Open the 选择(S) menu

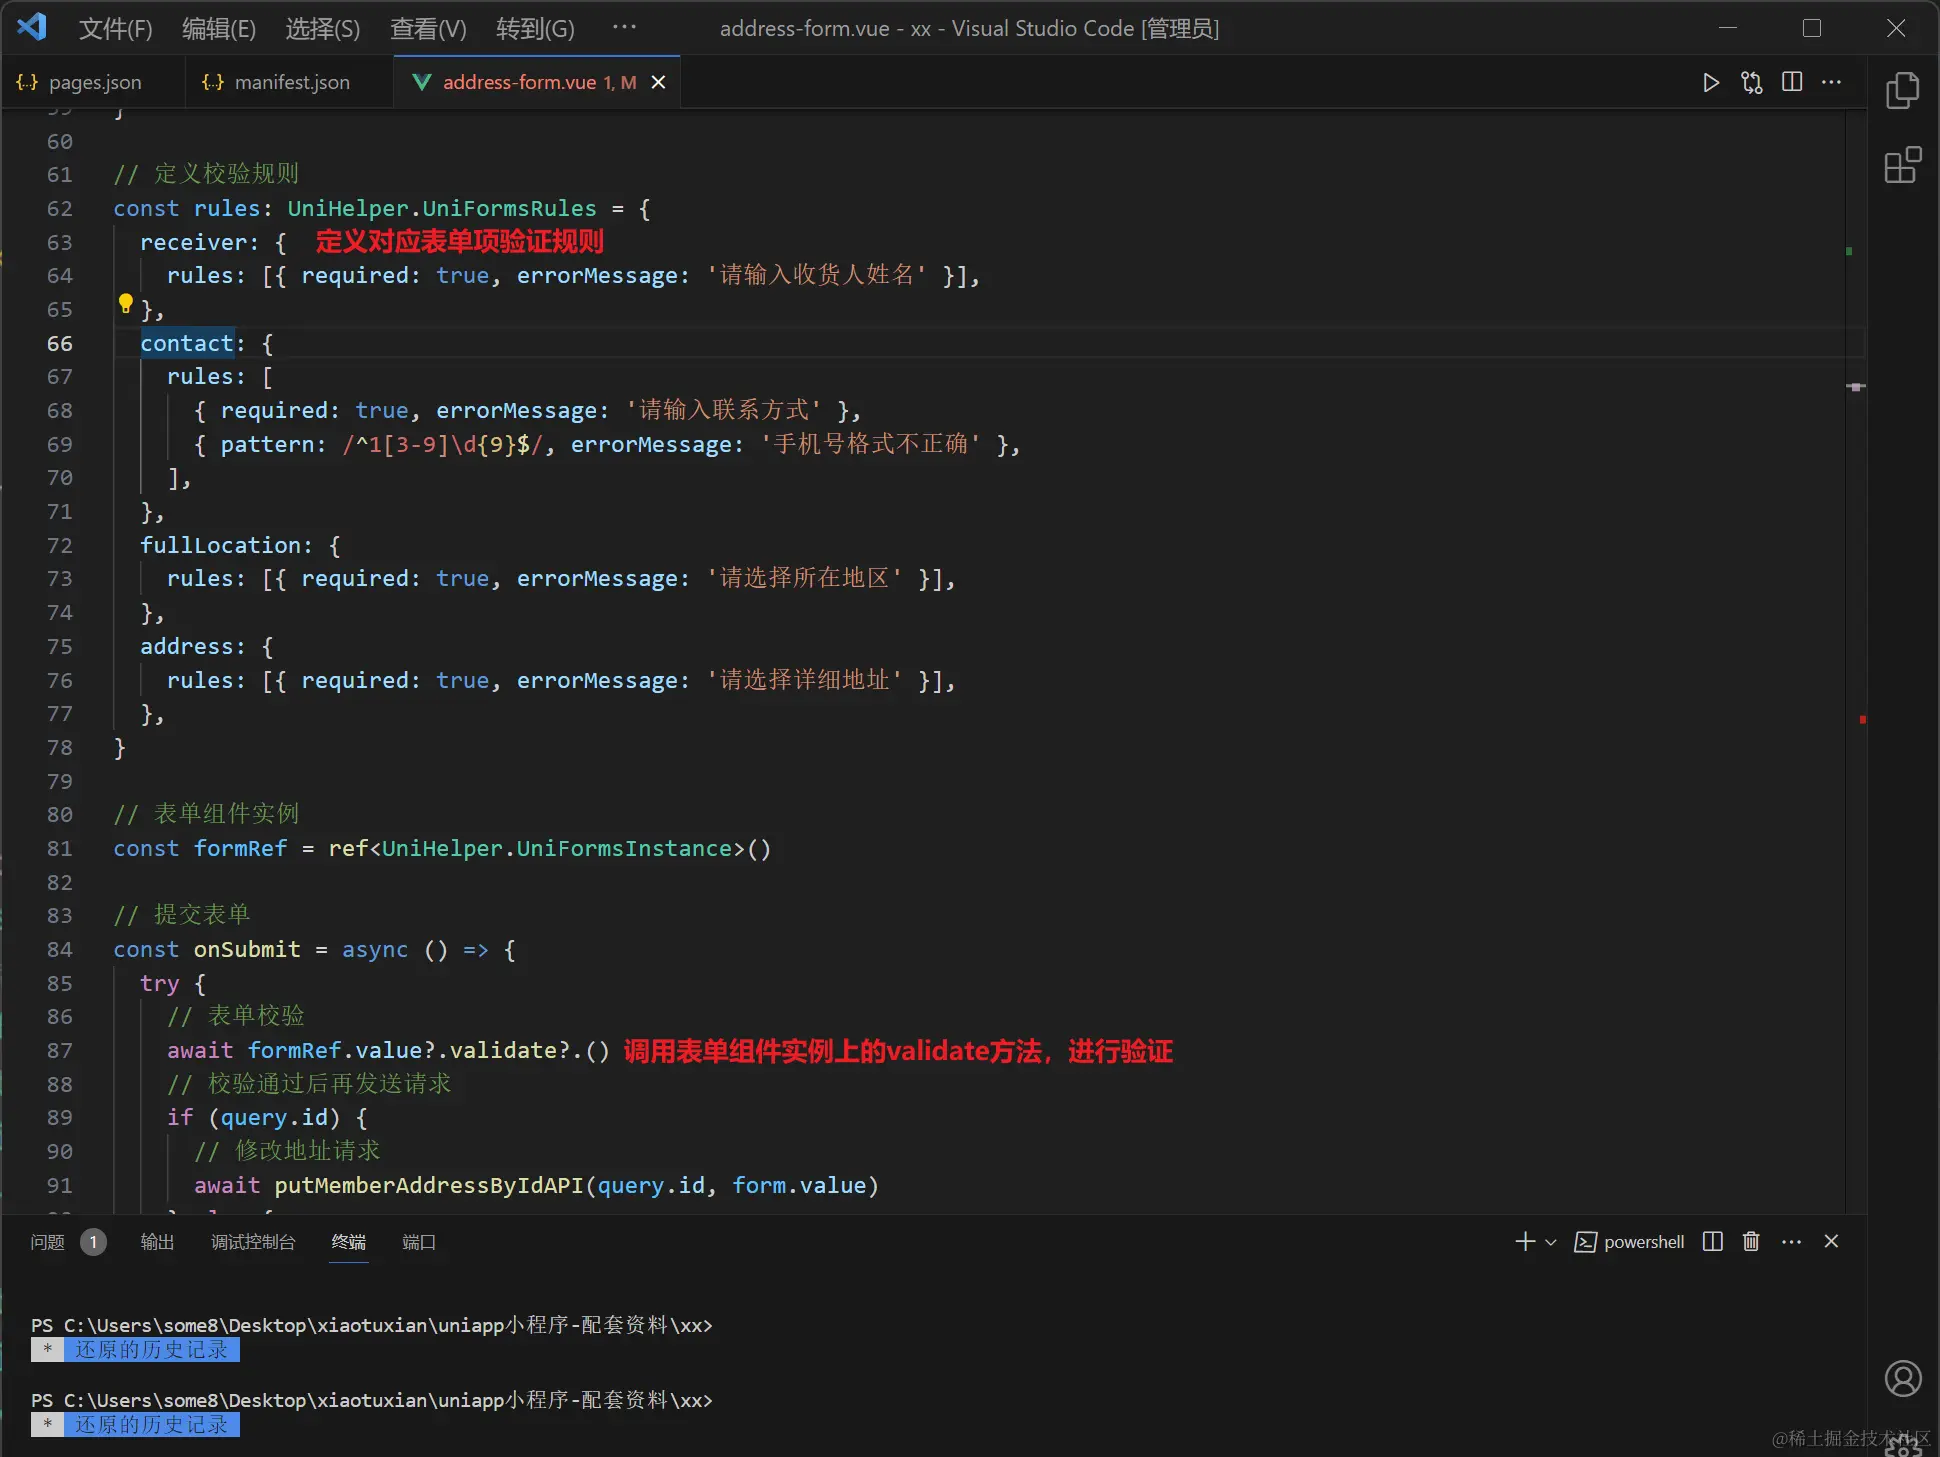point(322,28)
